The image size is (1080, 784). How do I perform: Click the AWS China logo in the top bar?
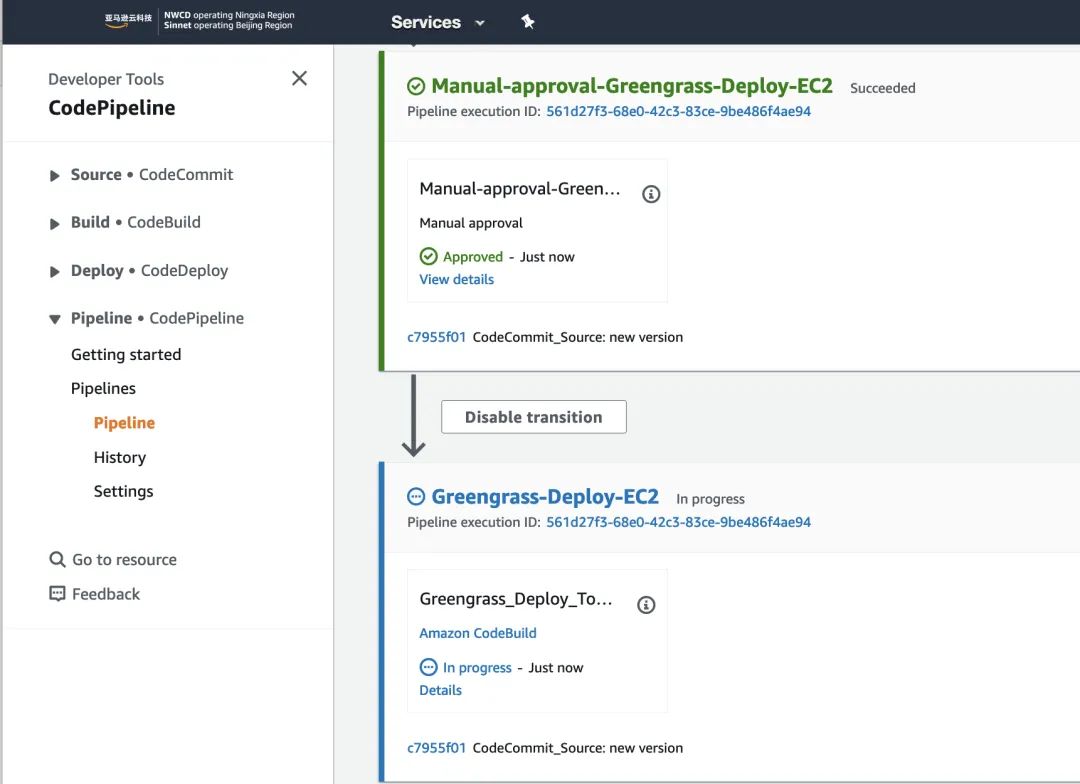click(x=130, y=21)
